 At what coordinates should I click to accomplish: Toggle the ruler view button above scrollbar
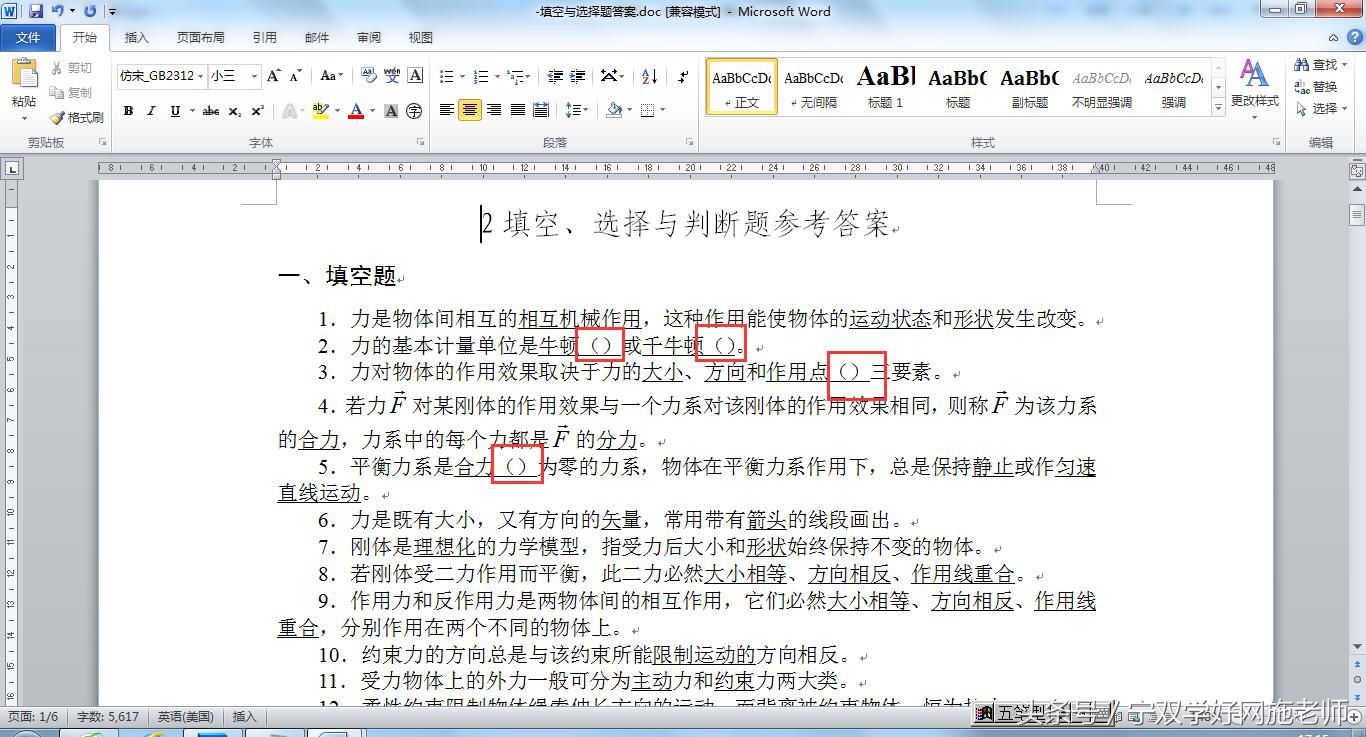[x=1357, y=171]
